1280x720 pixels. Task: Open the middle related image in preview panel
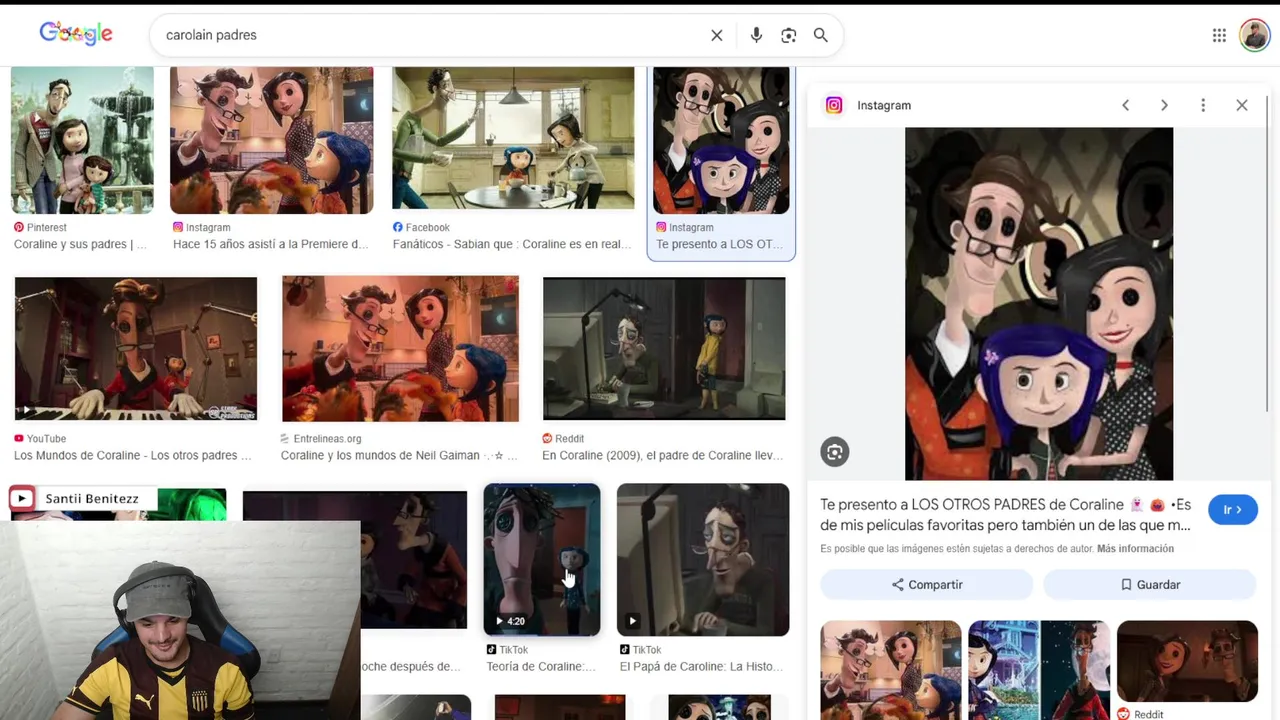pos(1039,668)
